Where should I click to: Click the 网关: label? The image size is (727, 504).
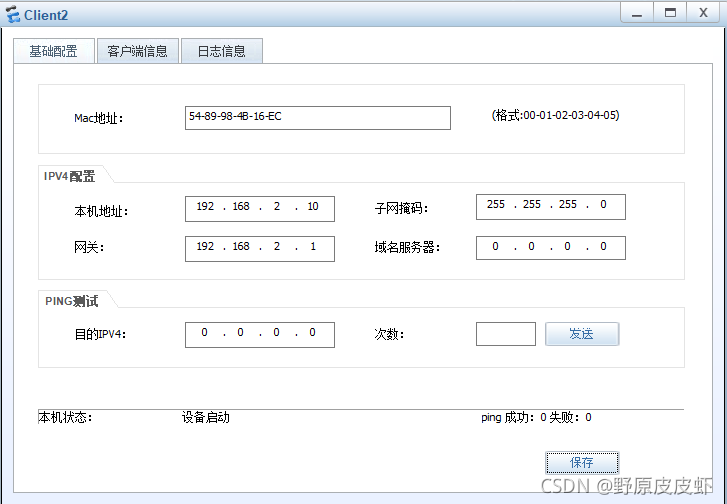(x=89, y=248)
